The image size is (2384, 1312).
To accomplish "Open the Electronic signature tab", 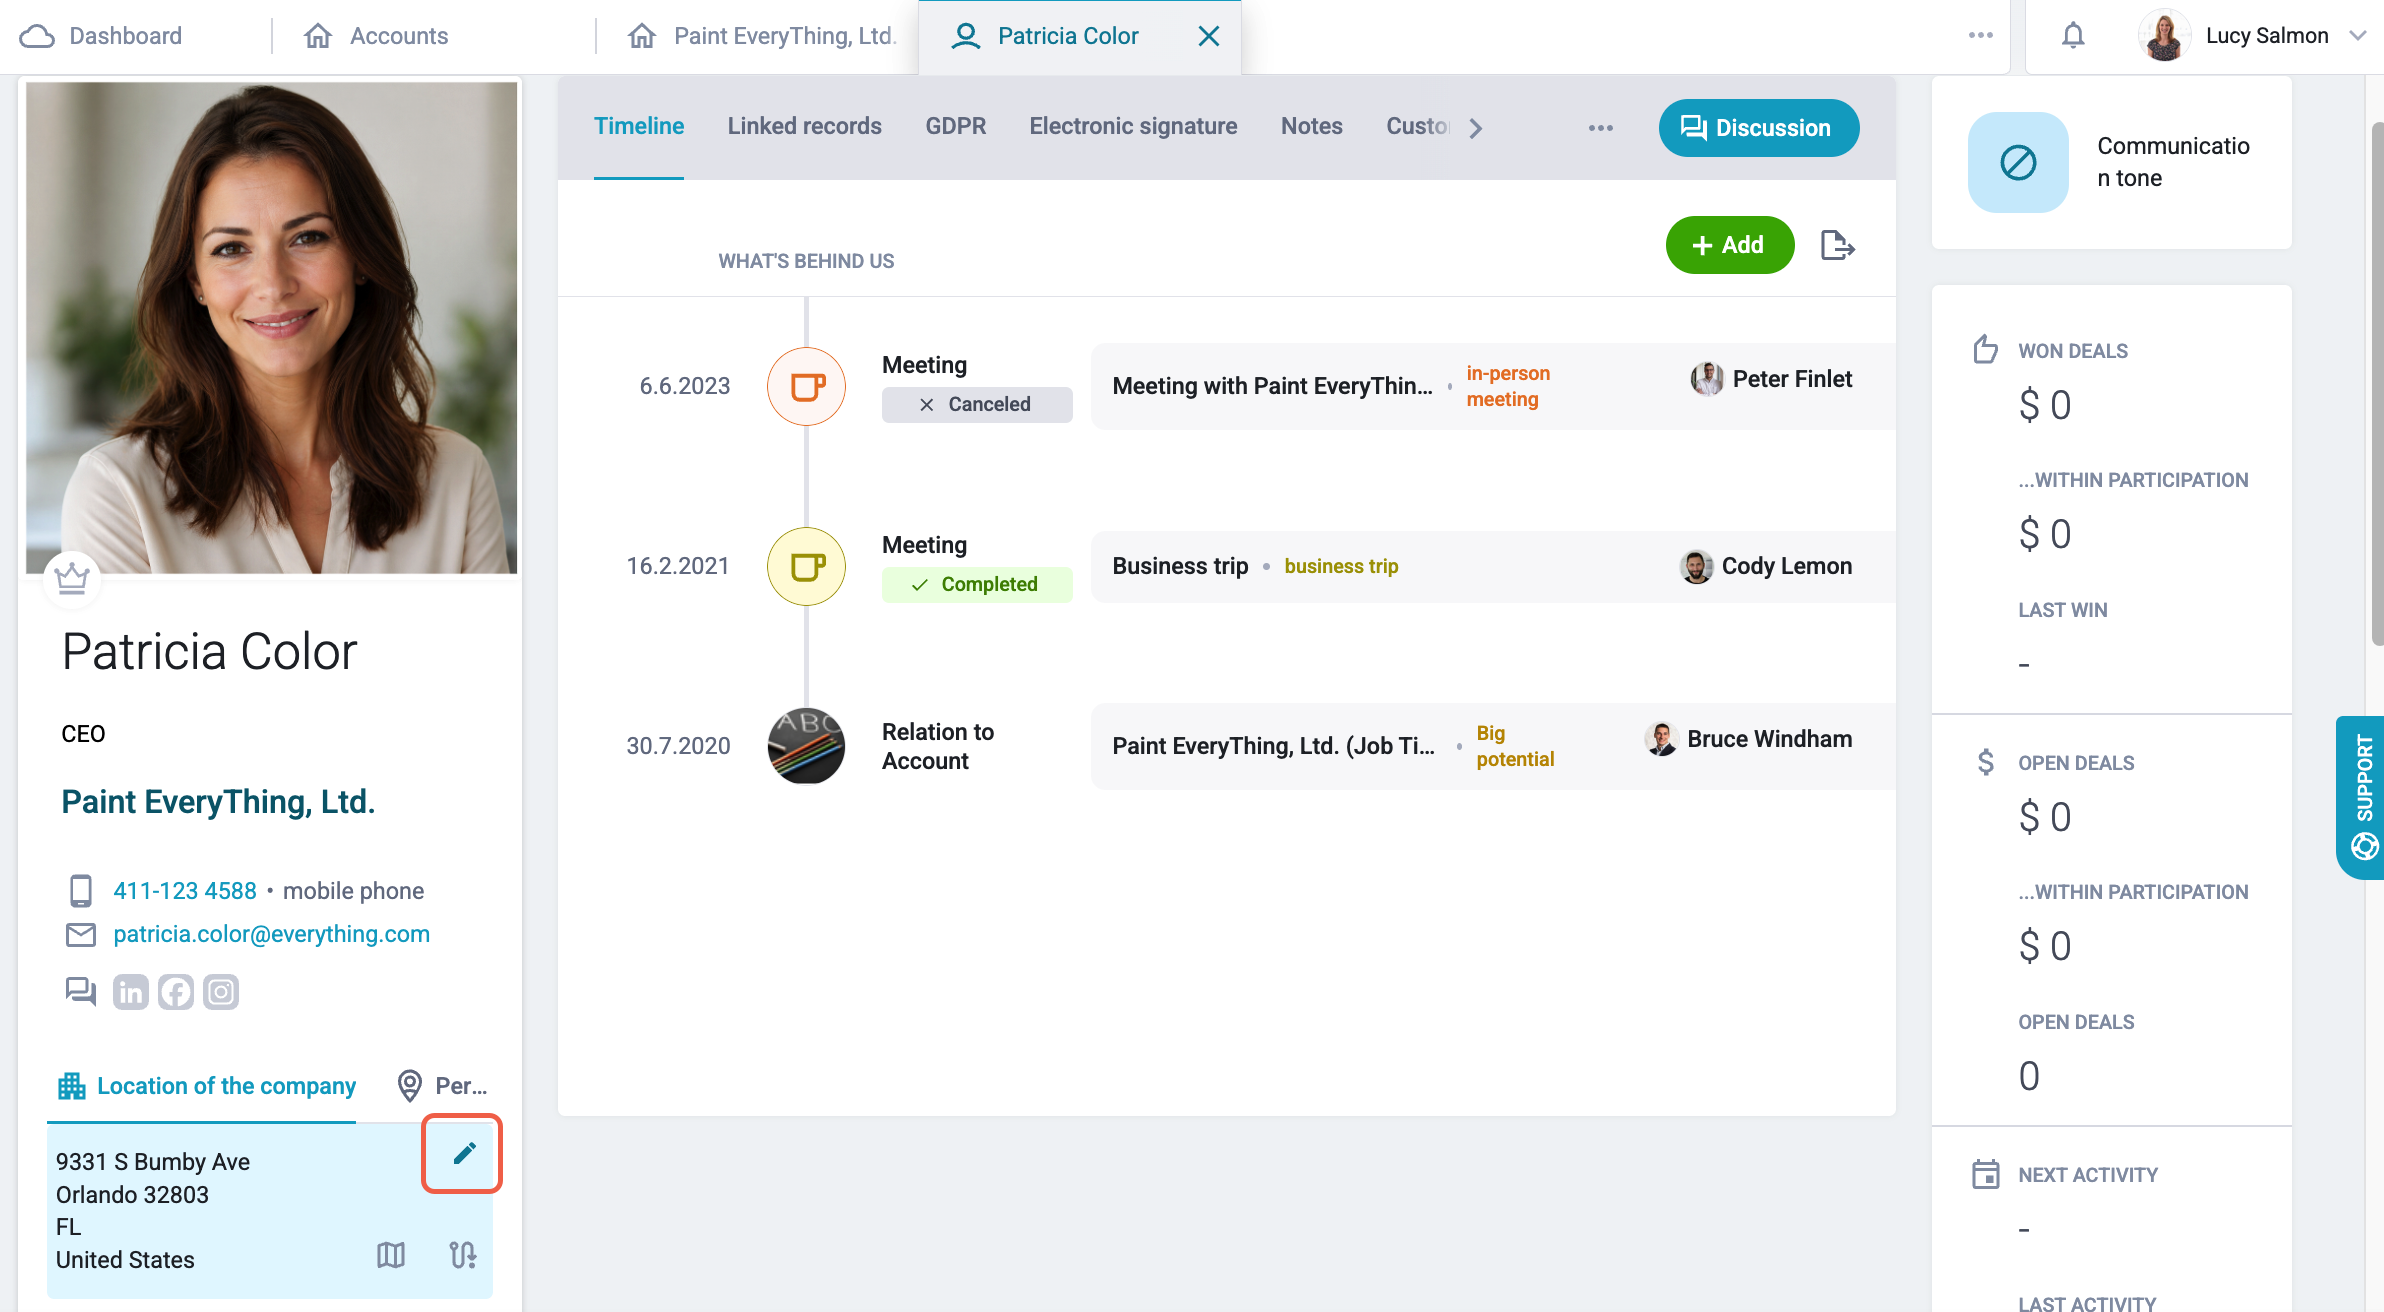I will coord(1133,127).
